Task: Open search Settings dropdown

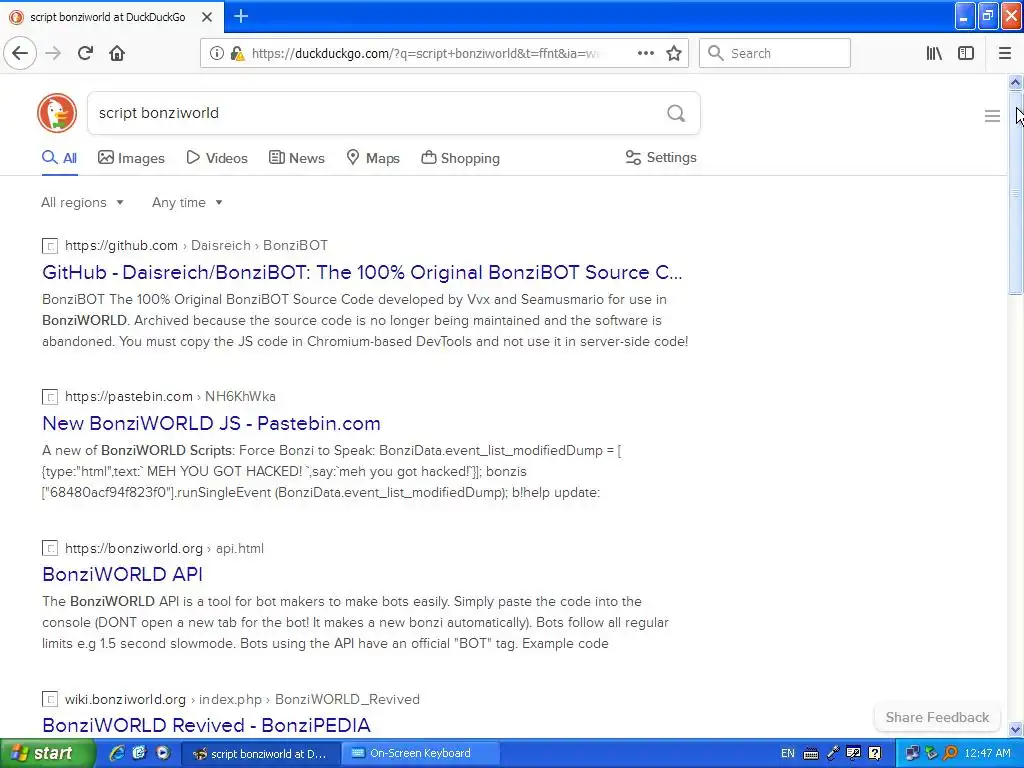Action: click(x=661, y=157)
